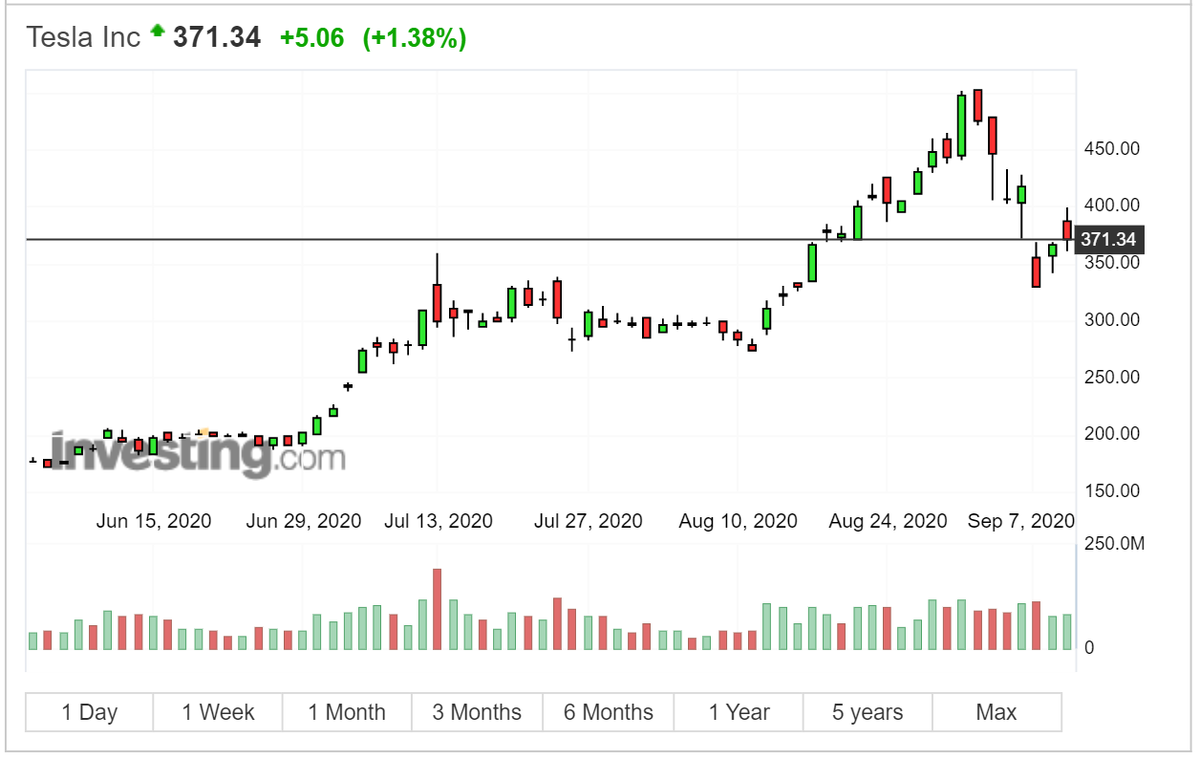Click the 450.00 price axis label
The image size is (1200, 760).
click(x=1112, y=149)
